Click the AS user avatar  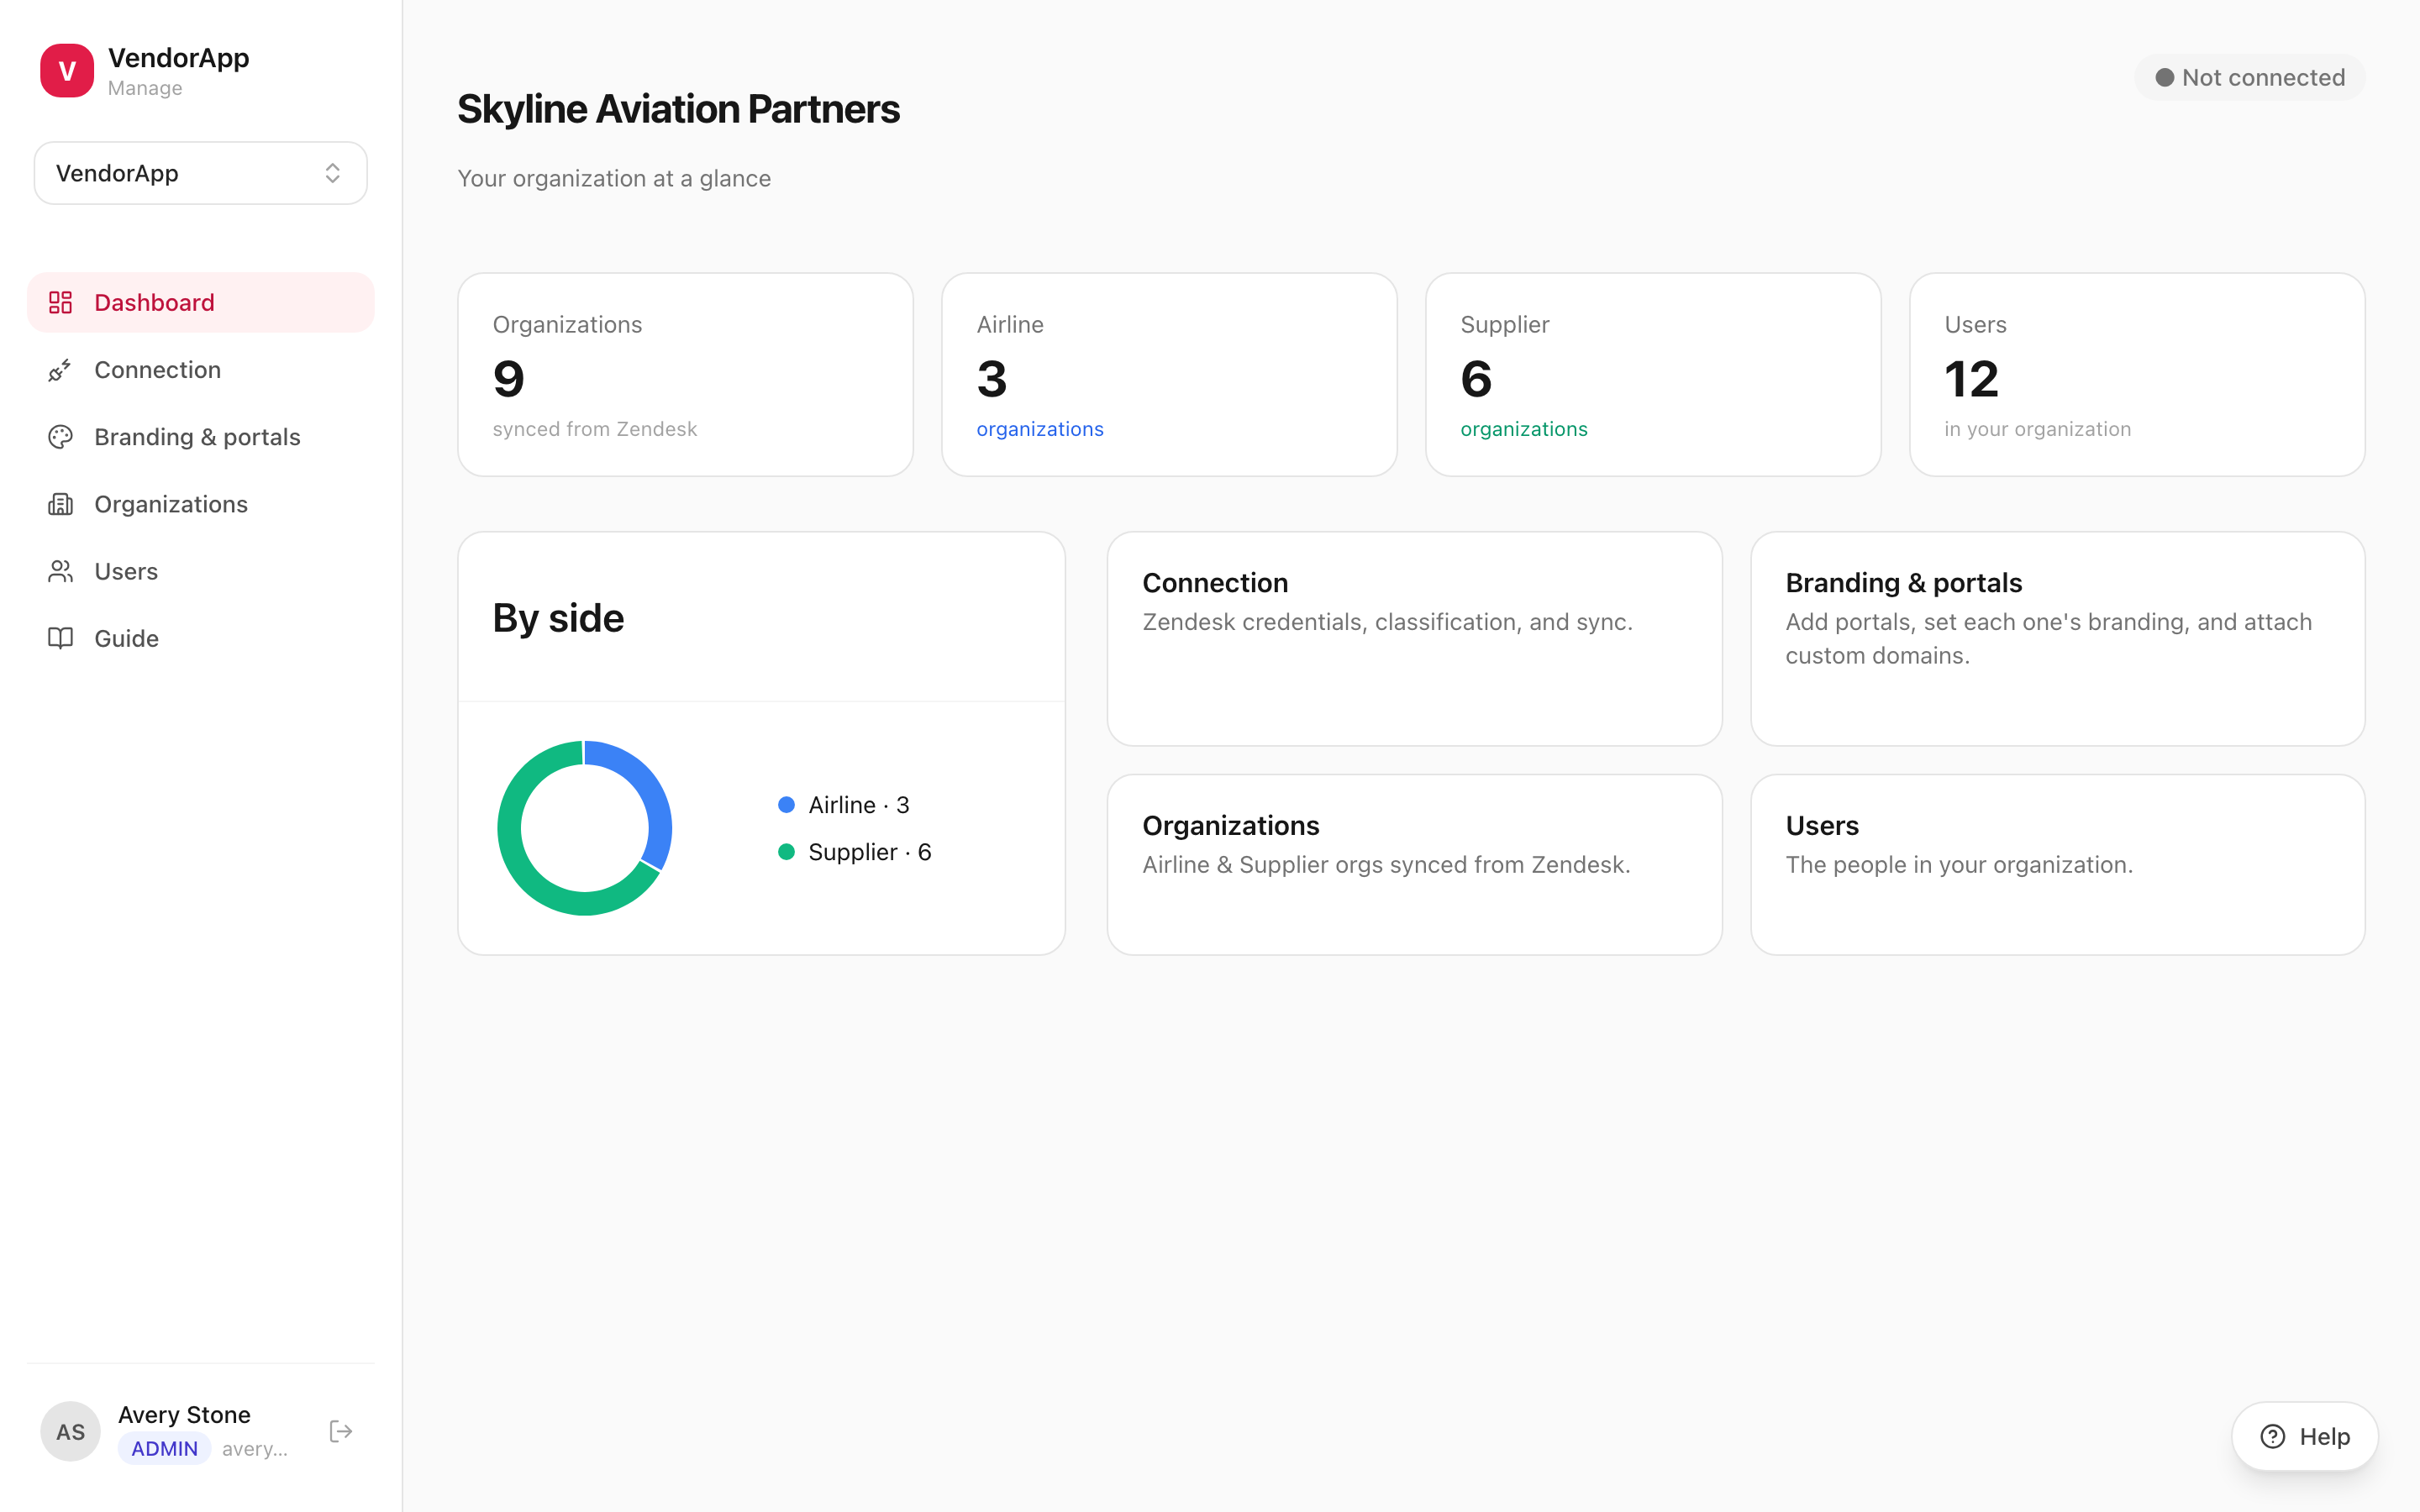click(70, 1432)
